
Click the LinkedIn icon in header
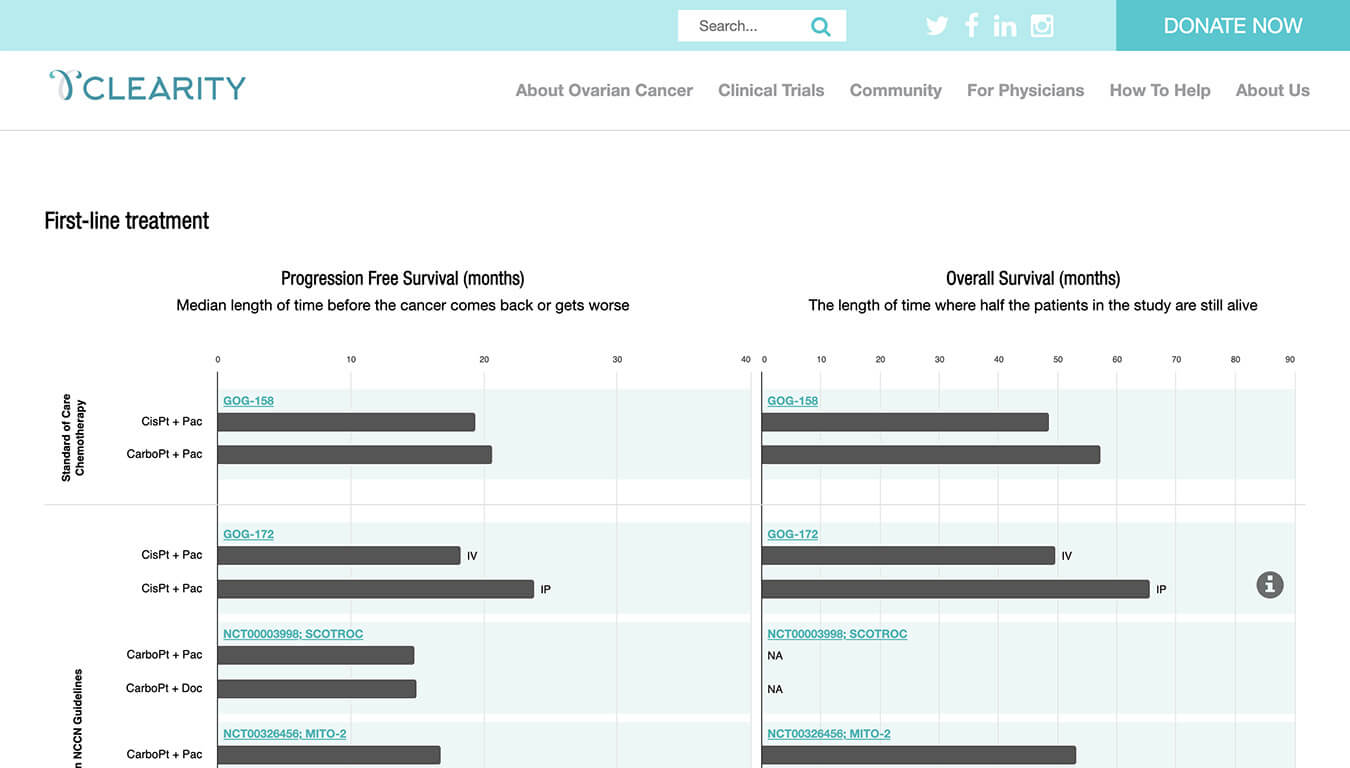tap(1005, 26)
